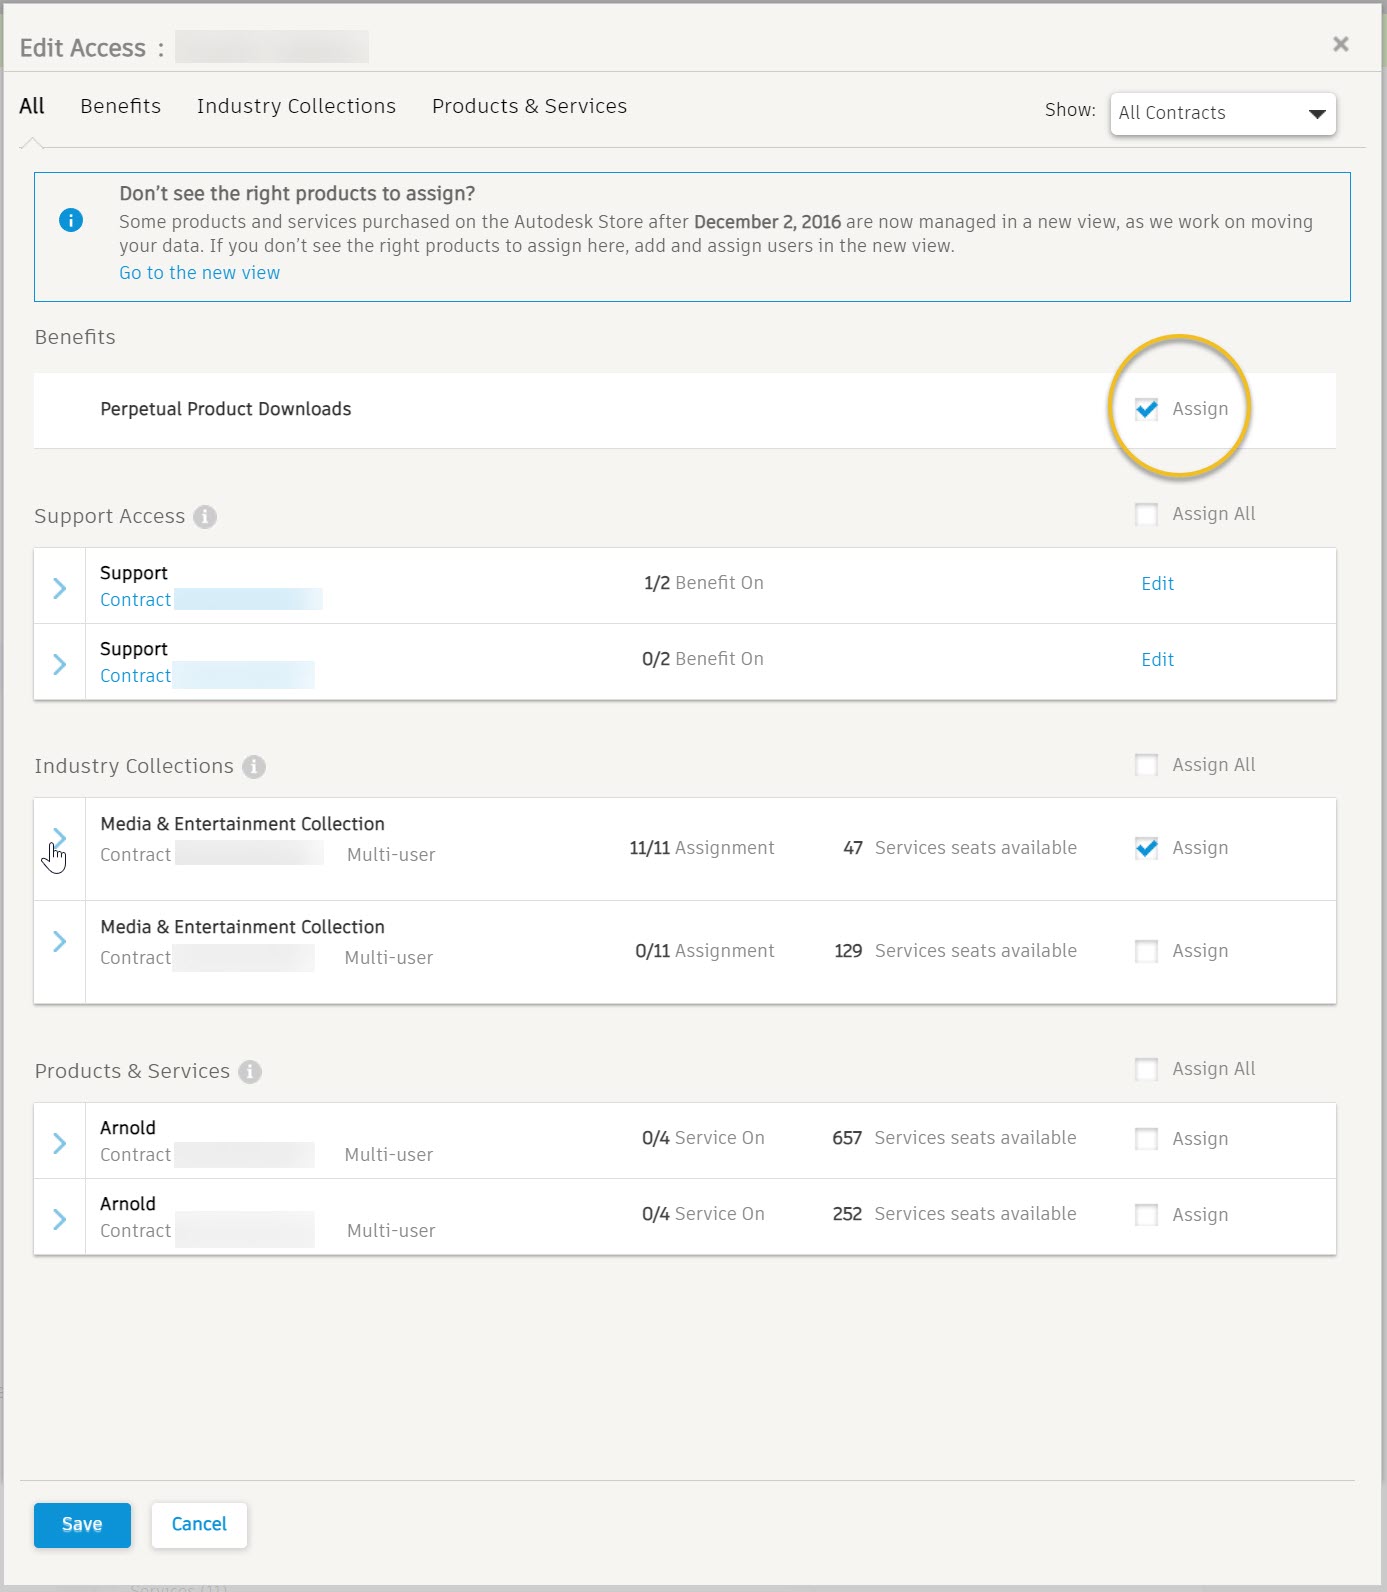Expand the first Support contract row
This screenshot has height=1592, width=1387.
pyautogui.click(x=60, y=588)
